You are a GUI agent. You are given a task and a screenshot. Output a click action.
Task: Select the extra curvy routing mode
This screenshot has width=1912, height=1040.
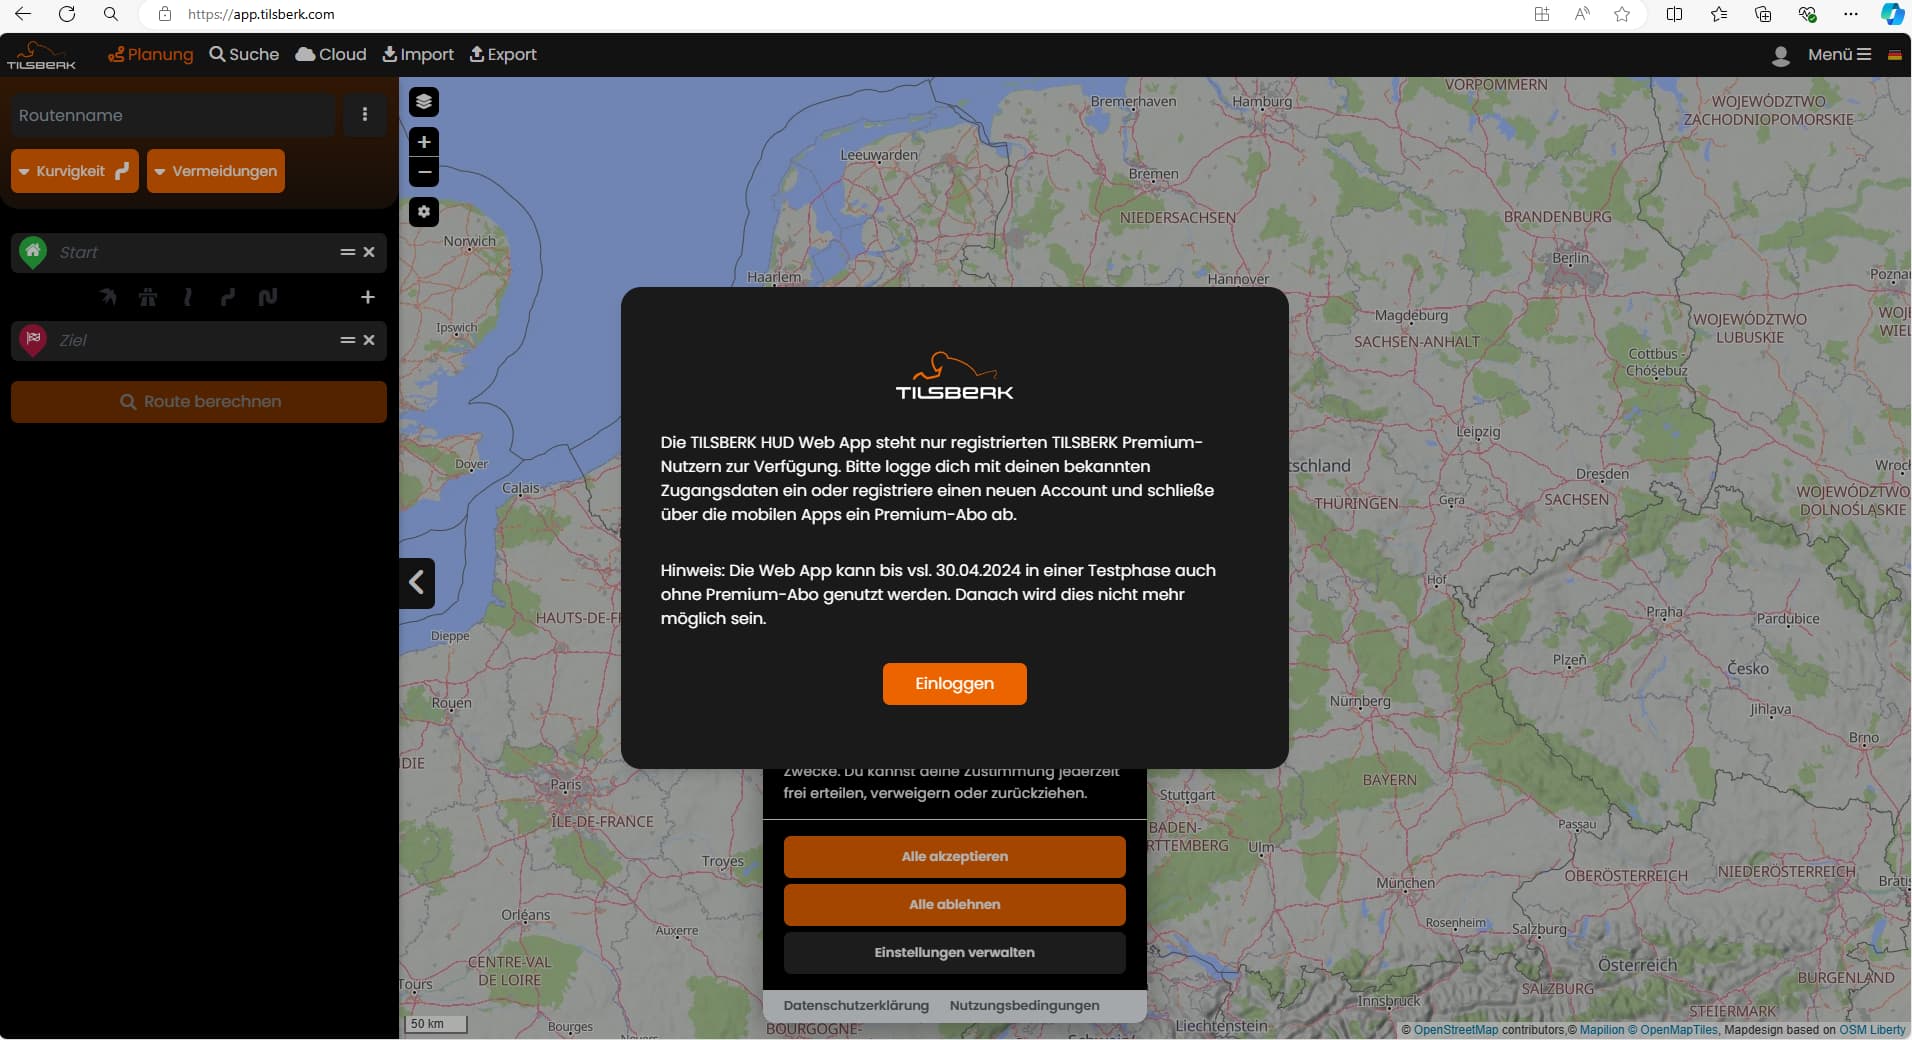coord(268,297)
